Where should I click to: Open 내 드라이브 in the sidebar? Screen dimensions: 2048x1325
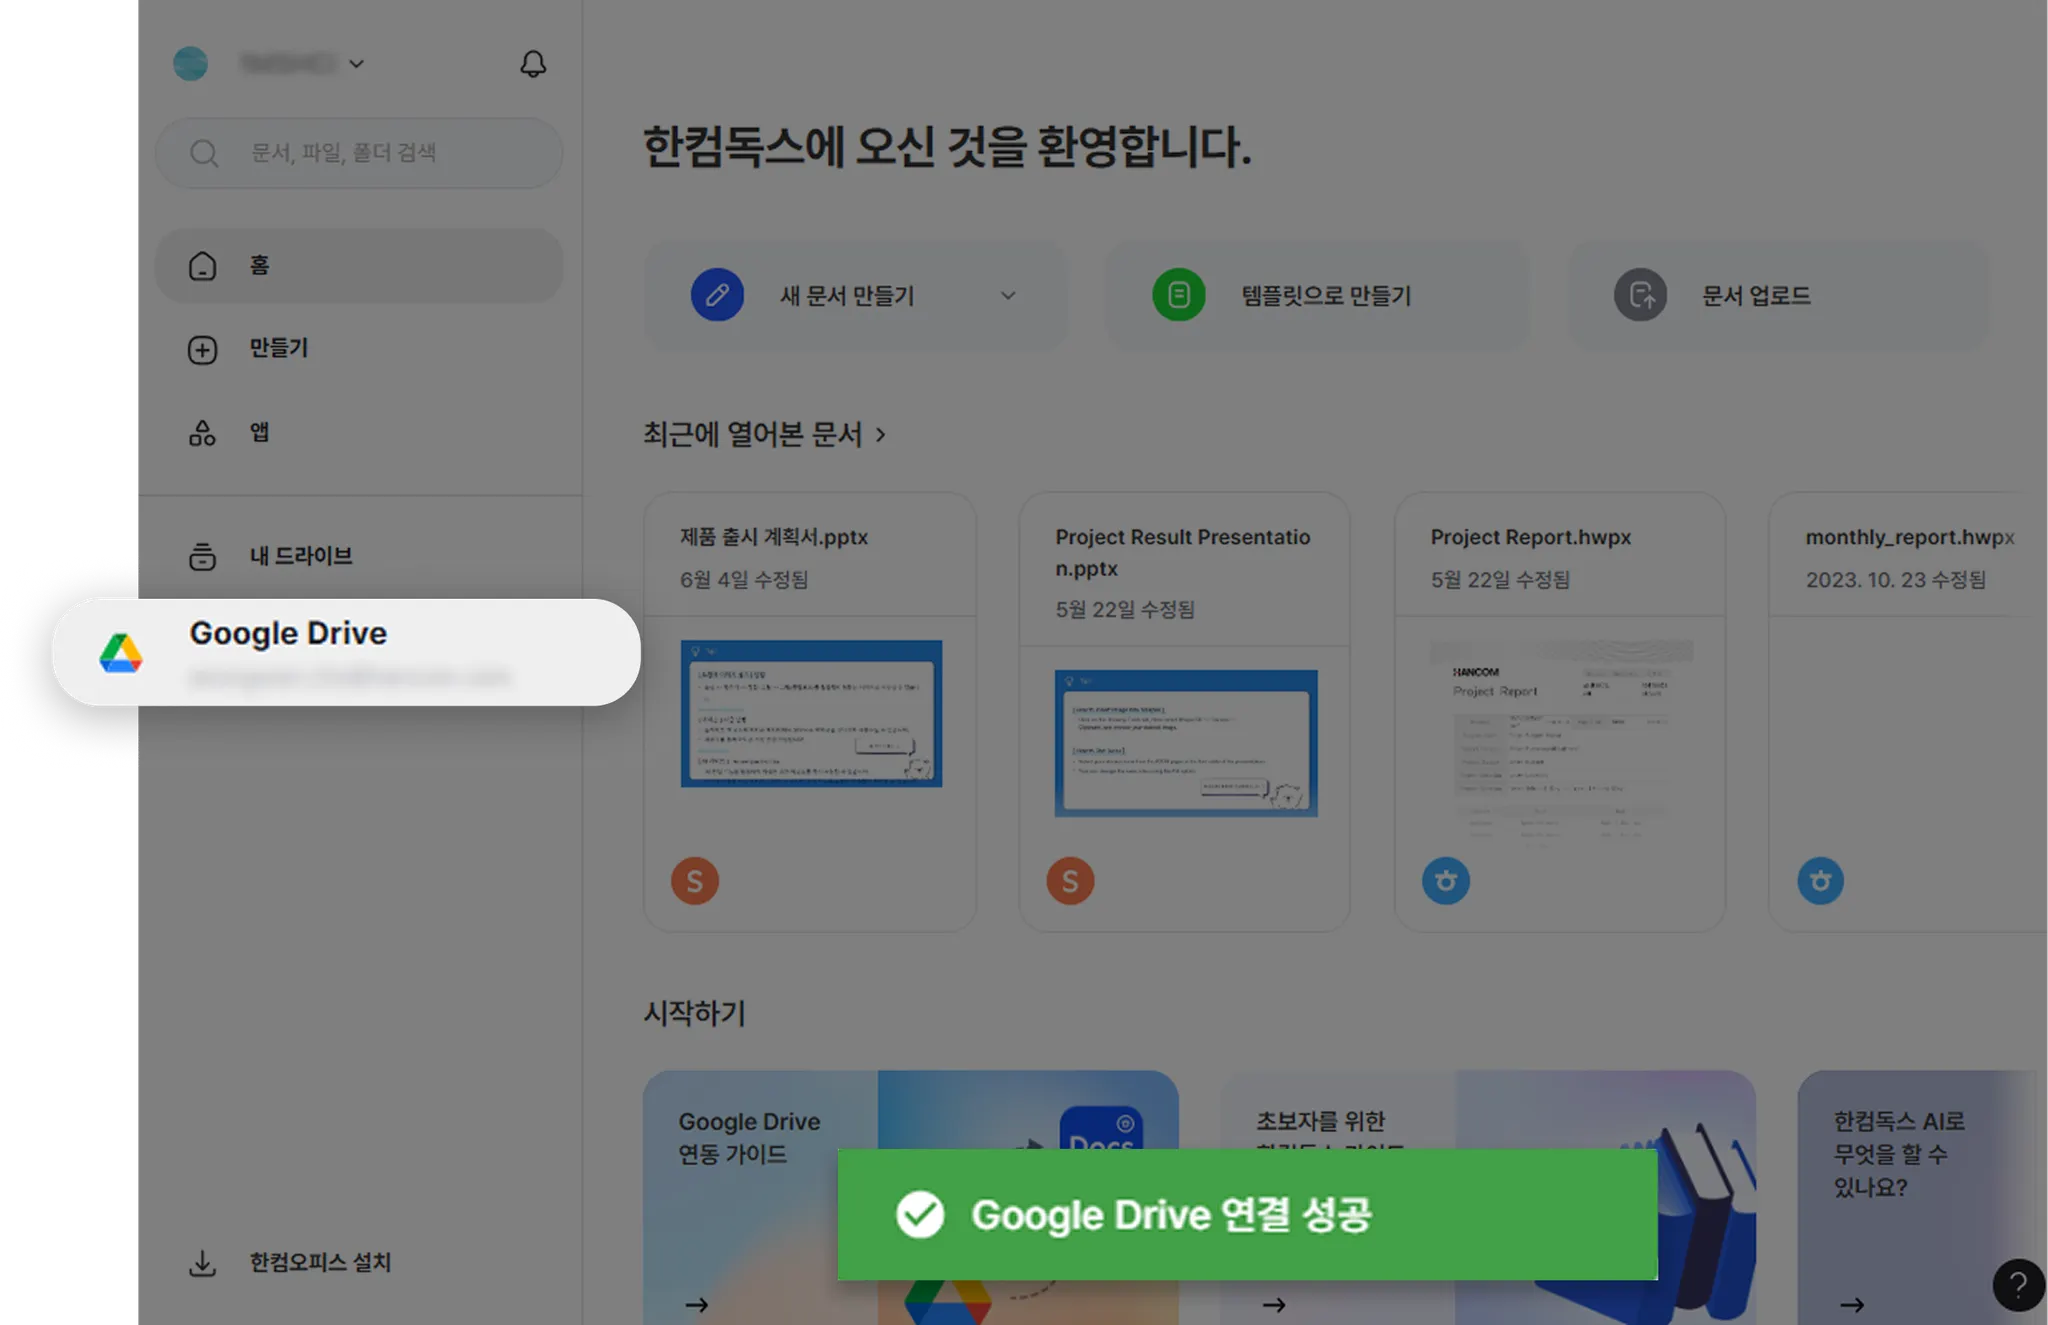point(300,556)
